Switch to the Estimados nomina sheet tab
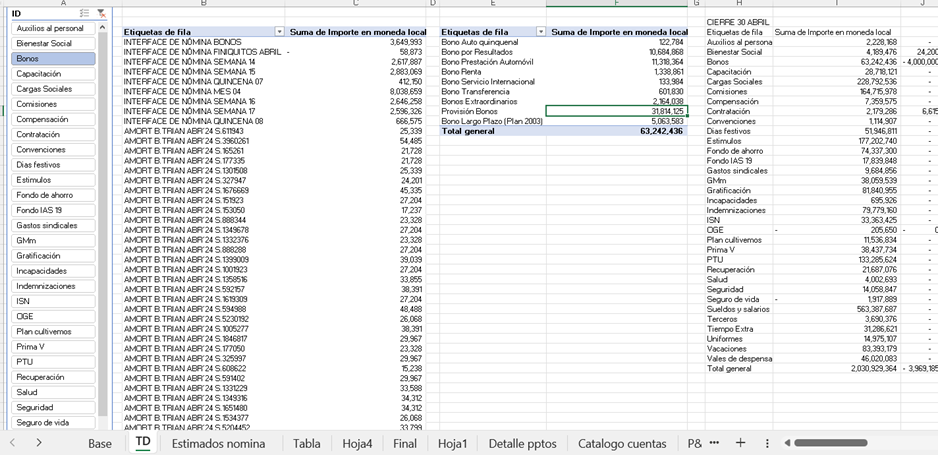The height and width of the screenshot is (455, 938). [218, 442]
